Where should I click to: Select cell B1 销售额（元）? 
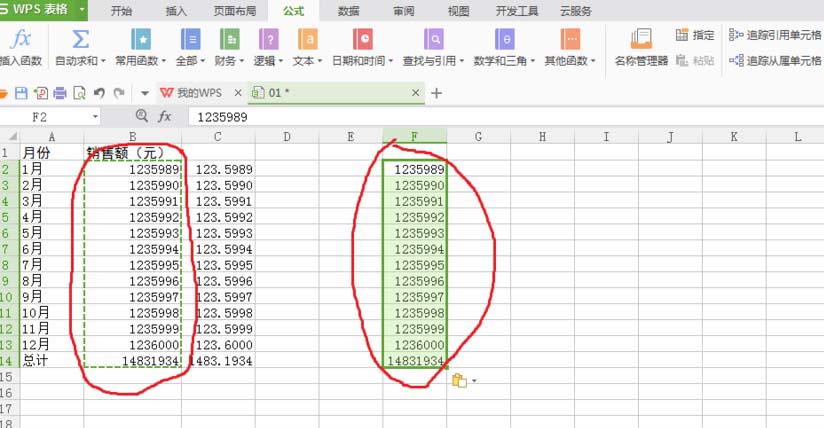coord(132,153)
